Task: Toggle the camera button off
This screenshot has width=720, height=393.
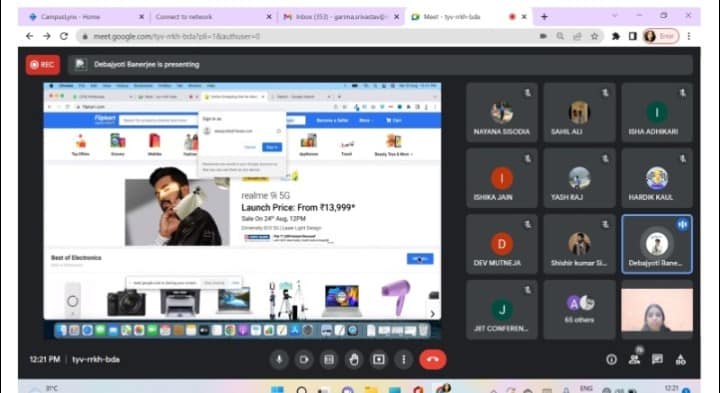Action: tap(304, 359)
